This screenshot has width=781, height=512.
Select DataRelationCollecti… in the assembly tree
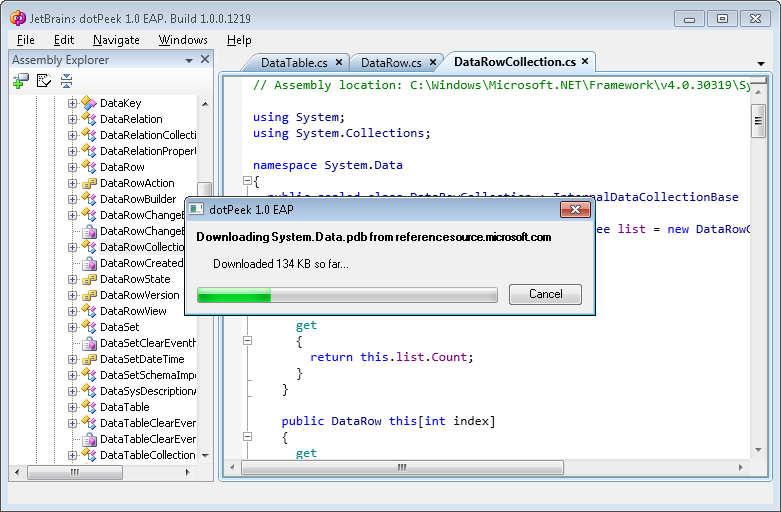pyautogui.click(x=147, y=135)
